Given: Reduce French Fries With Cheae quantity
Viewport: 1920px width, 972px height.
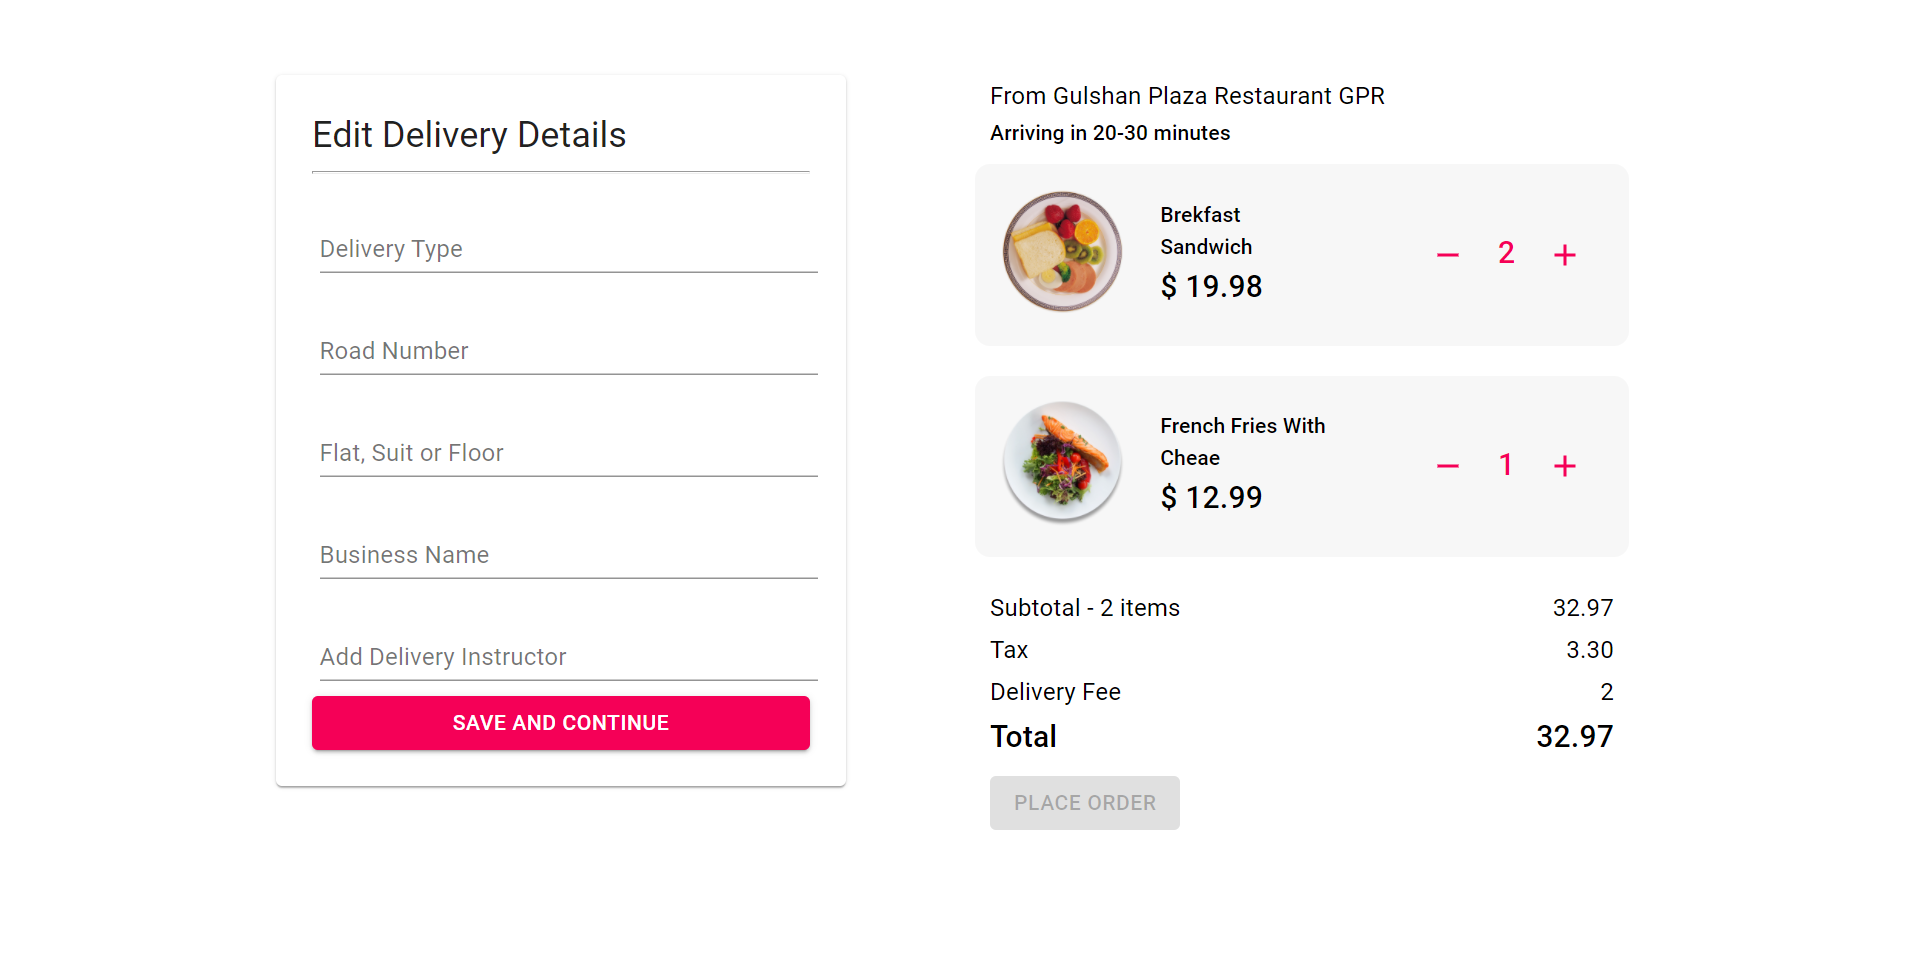Looking at the screenshot, I should click(1447, 466).
